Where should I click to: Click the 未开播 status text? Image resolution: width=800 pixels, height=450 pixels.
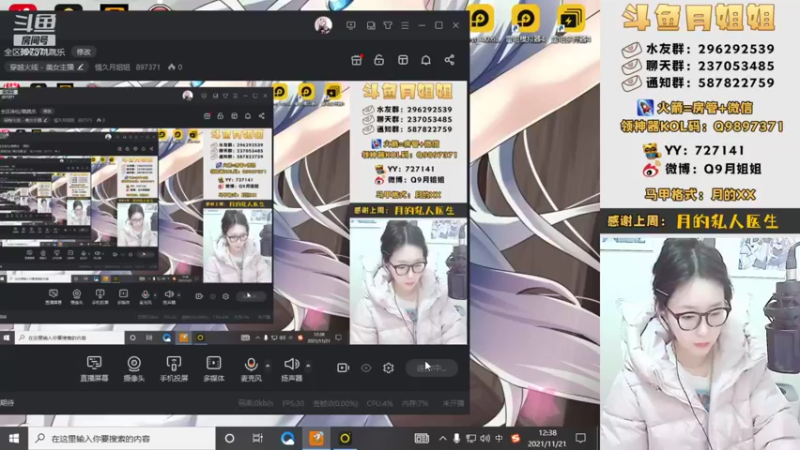click(x=454, y=403)
